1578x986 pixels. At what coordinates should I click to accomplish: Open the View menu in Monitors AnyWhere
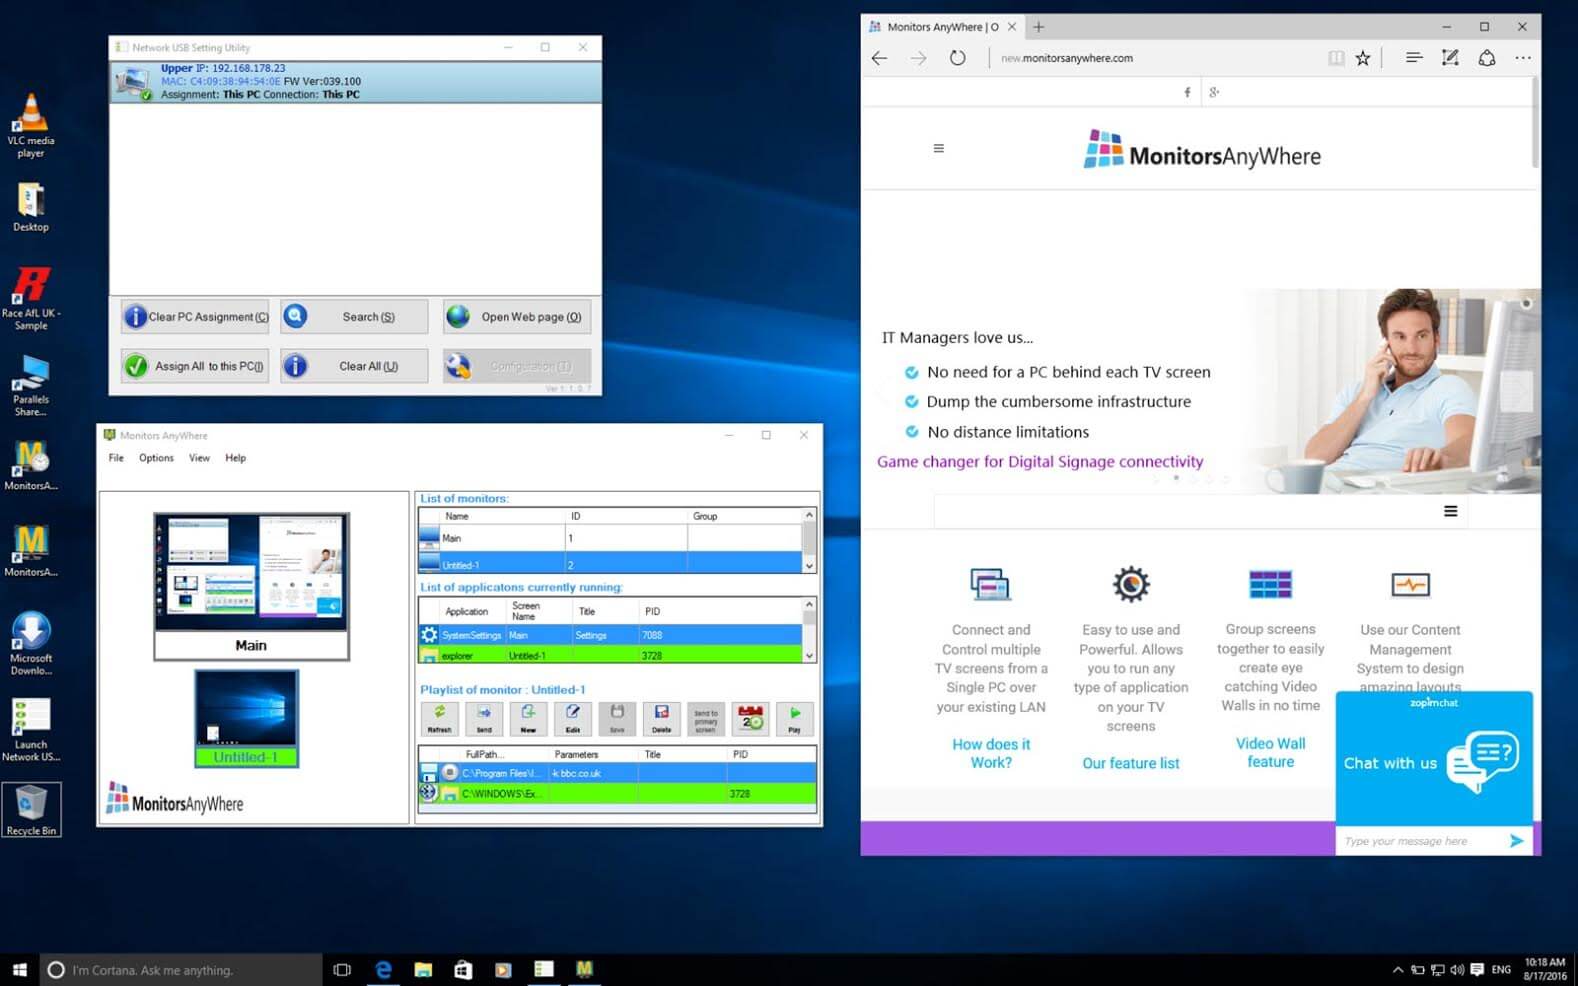[x=199, y=458]
